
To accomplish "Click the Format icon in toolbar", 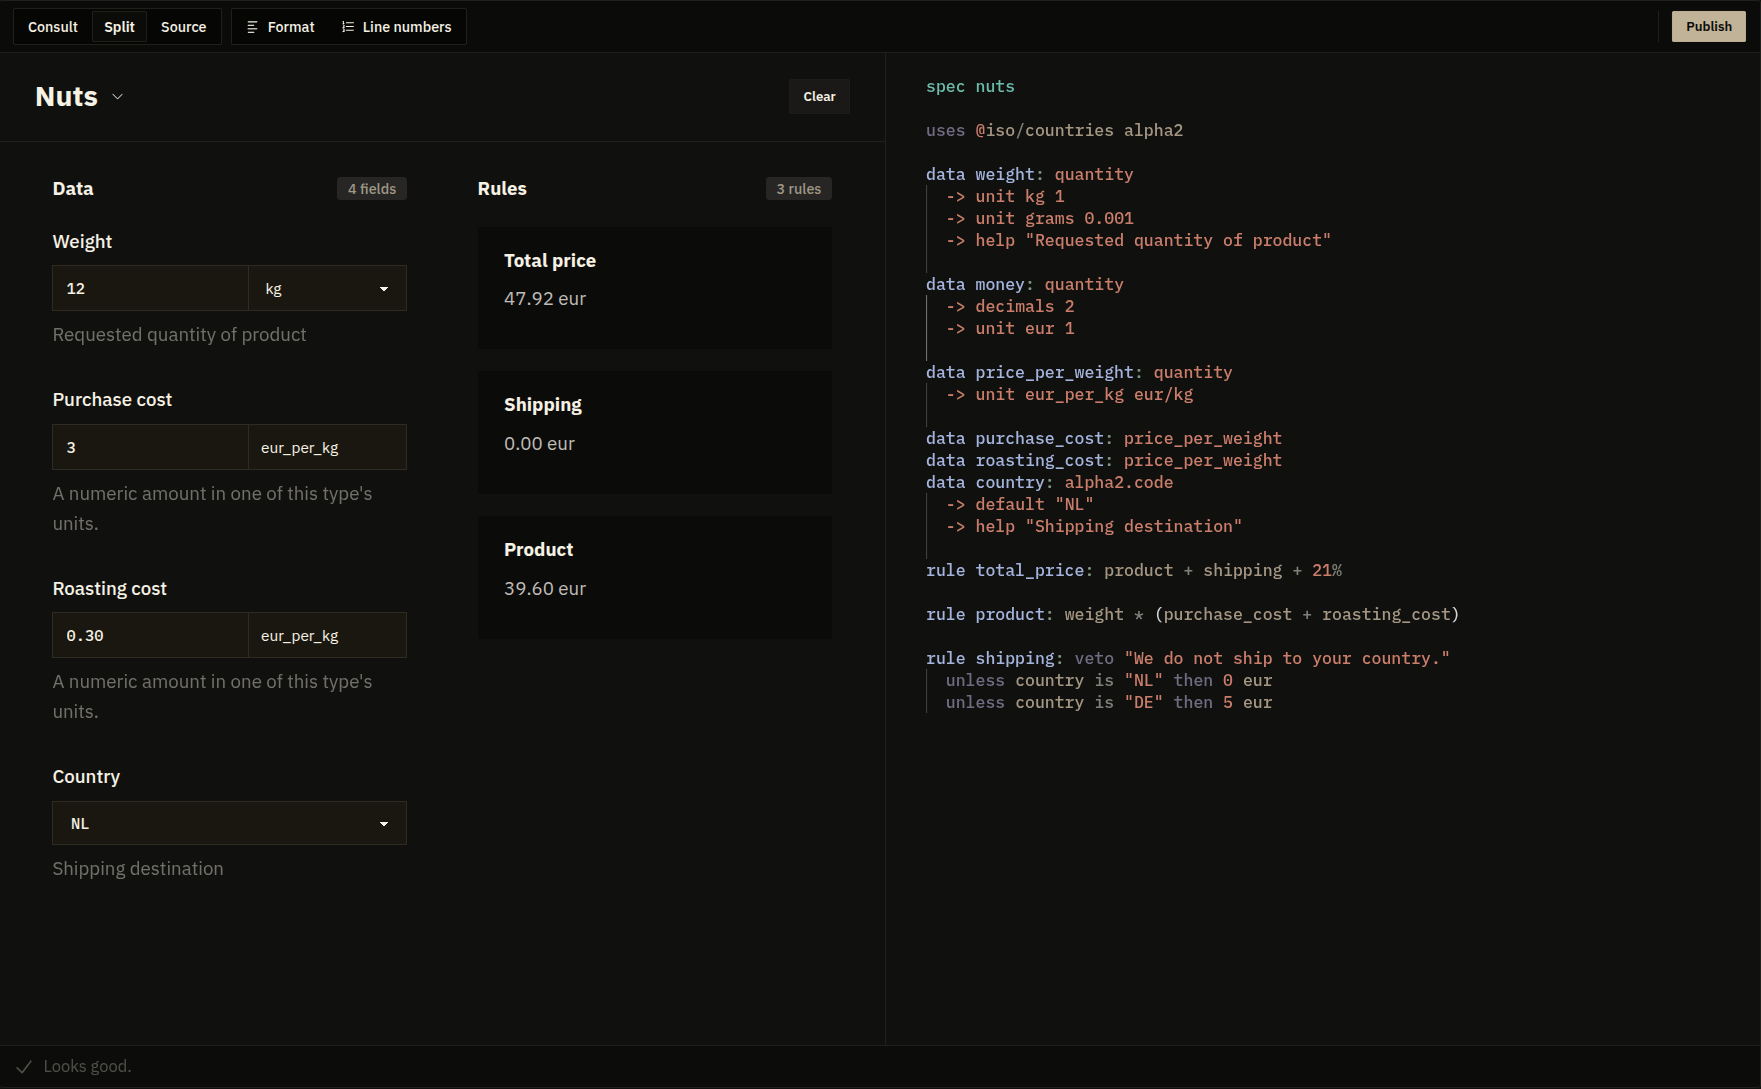I will click(252, 27).
